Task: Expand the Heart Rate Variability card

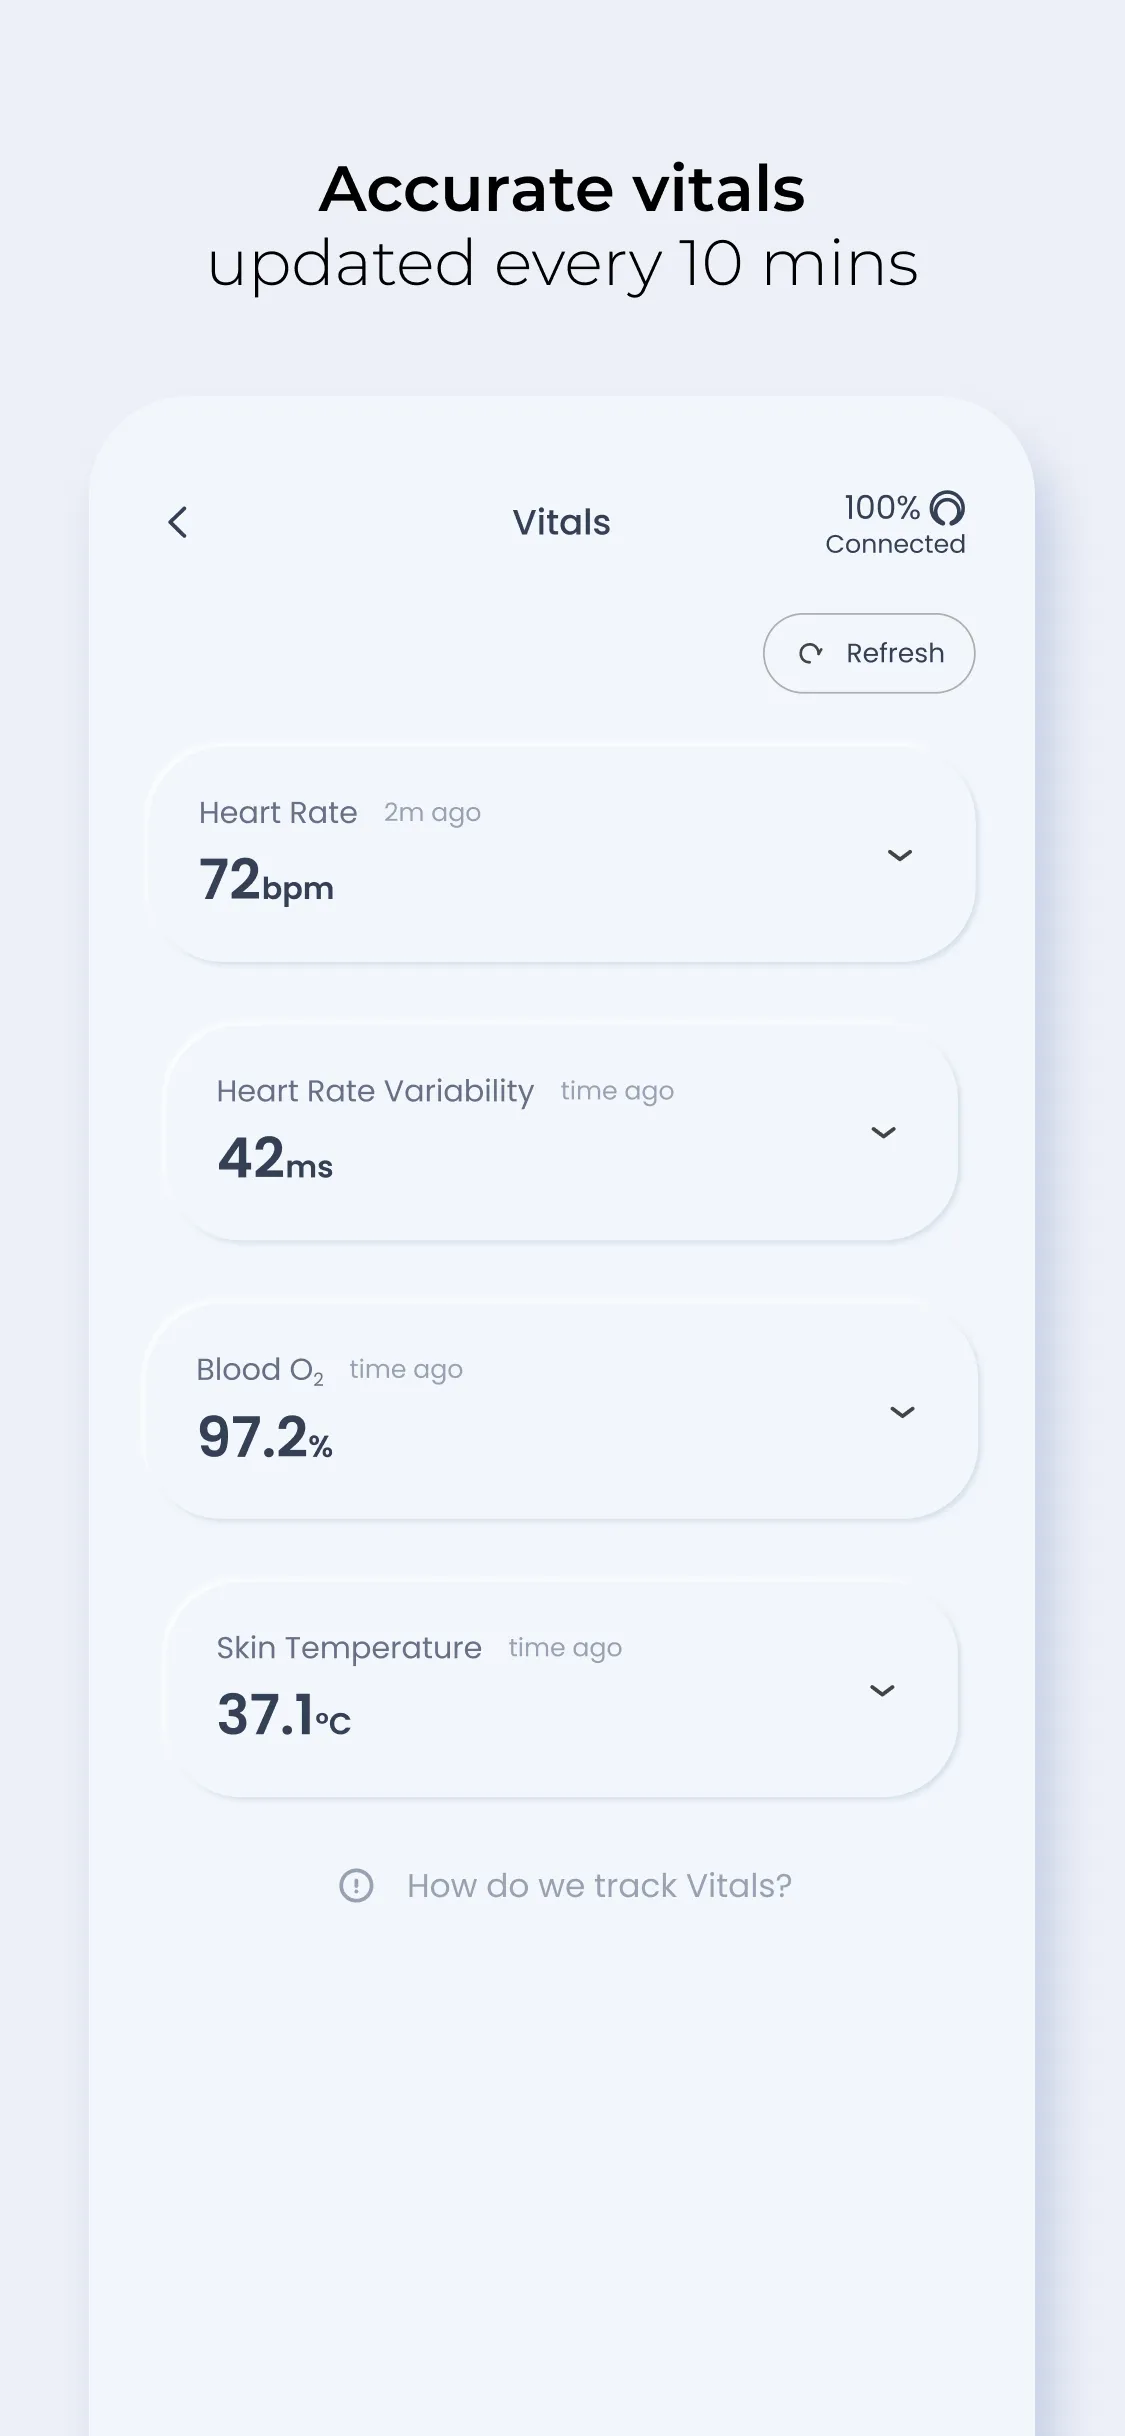Action: 882,1133
